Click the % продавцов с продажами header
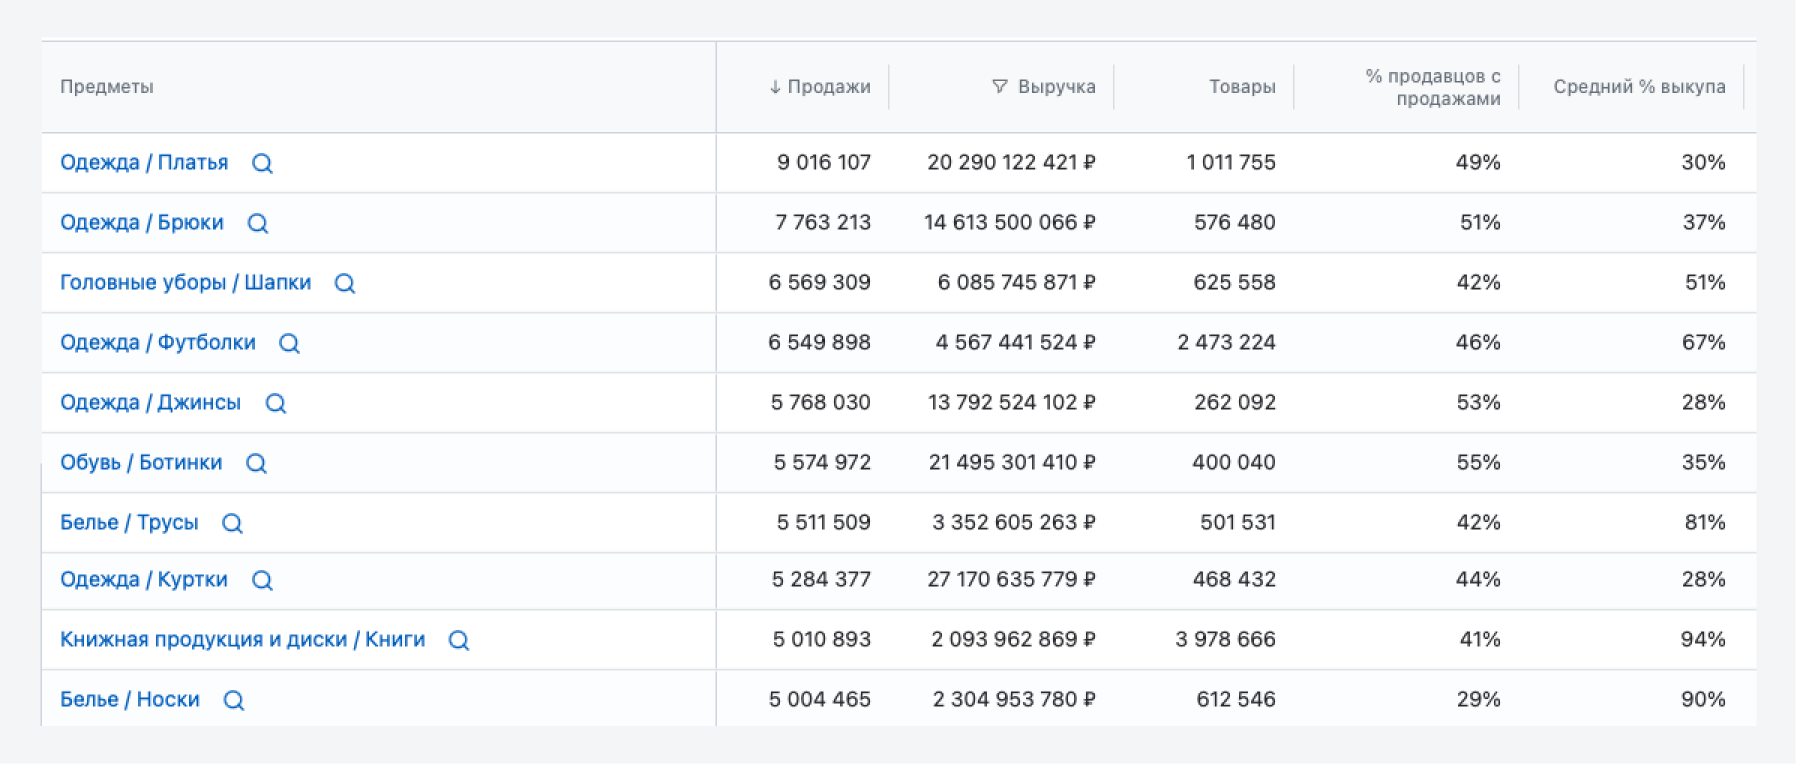This screenshot has width=1796, height=764. pyautogui.click(x=1433, y=87)
